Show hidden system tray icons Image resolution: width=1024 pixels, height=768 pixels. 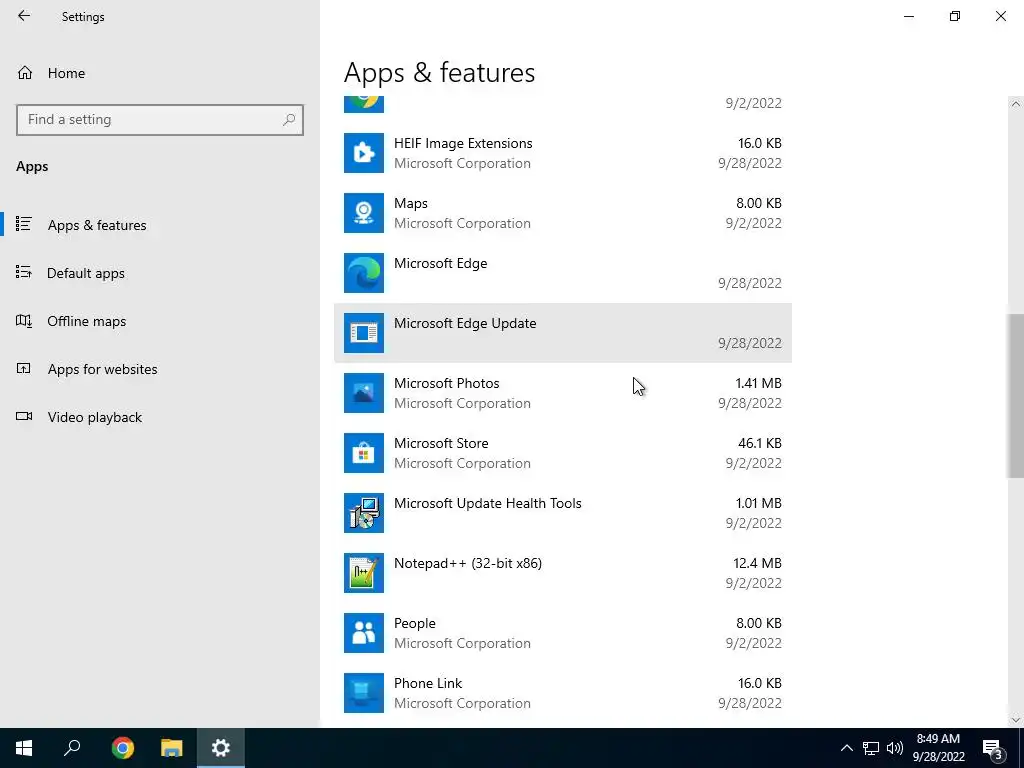[846, 748]
